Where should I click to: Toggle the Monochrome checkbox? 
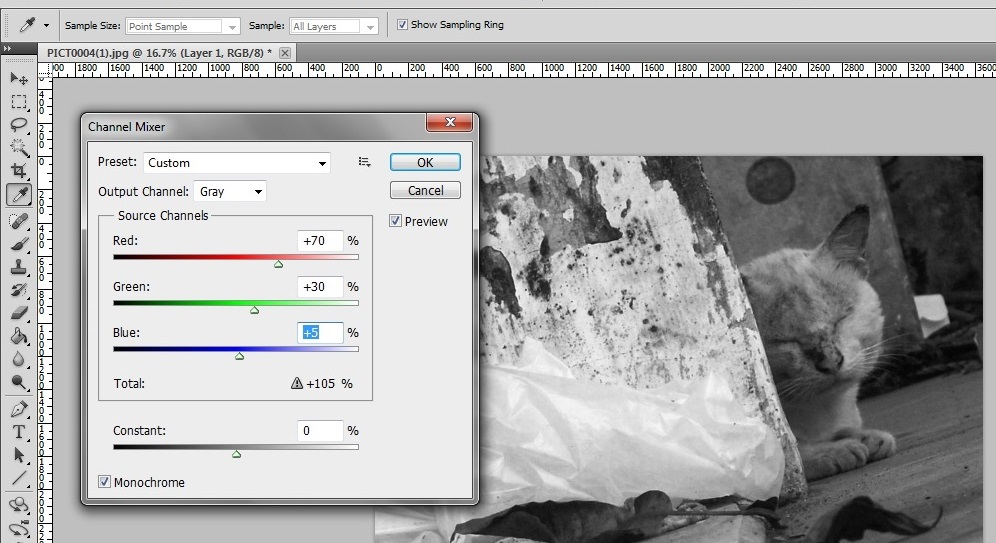point(104,481)
